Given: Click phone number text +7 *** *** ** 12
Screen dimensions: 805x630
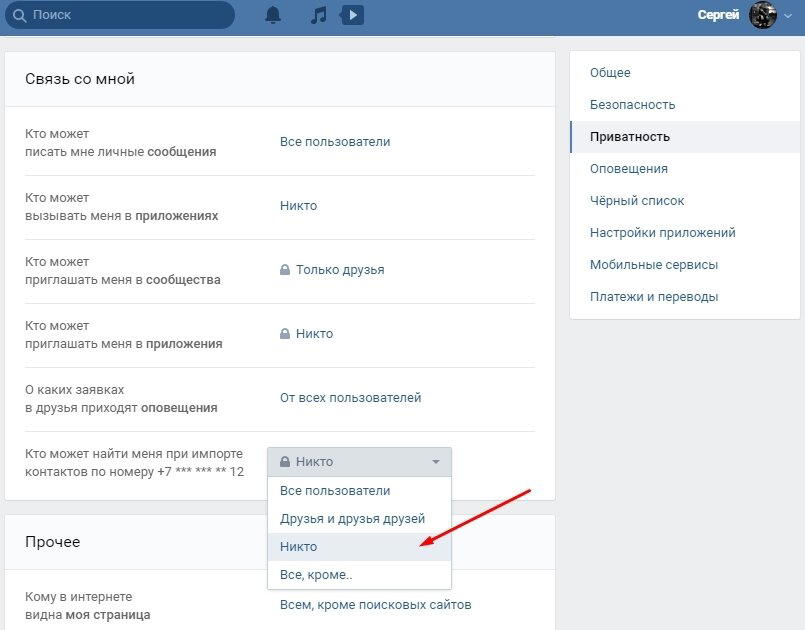Looking at the screenshot, I should (201, 472).
